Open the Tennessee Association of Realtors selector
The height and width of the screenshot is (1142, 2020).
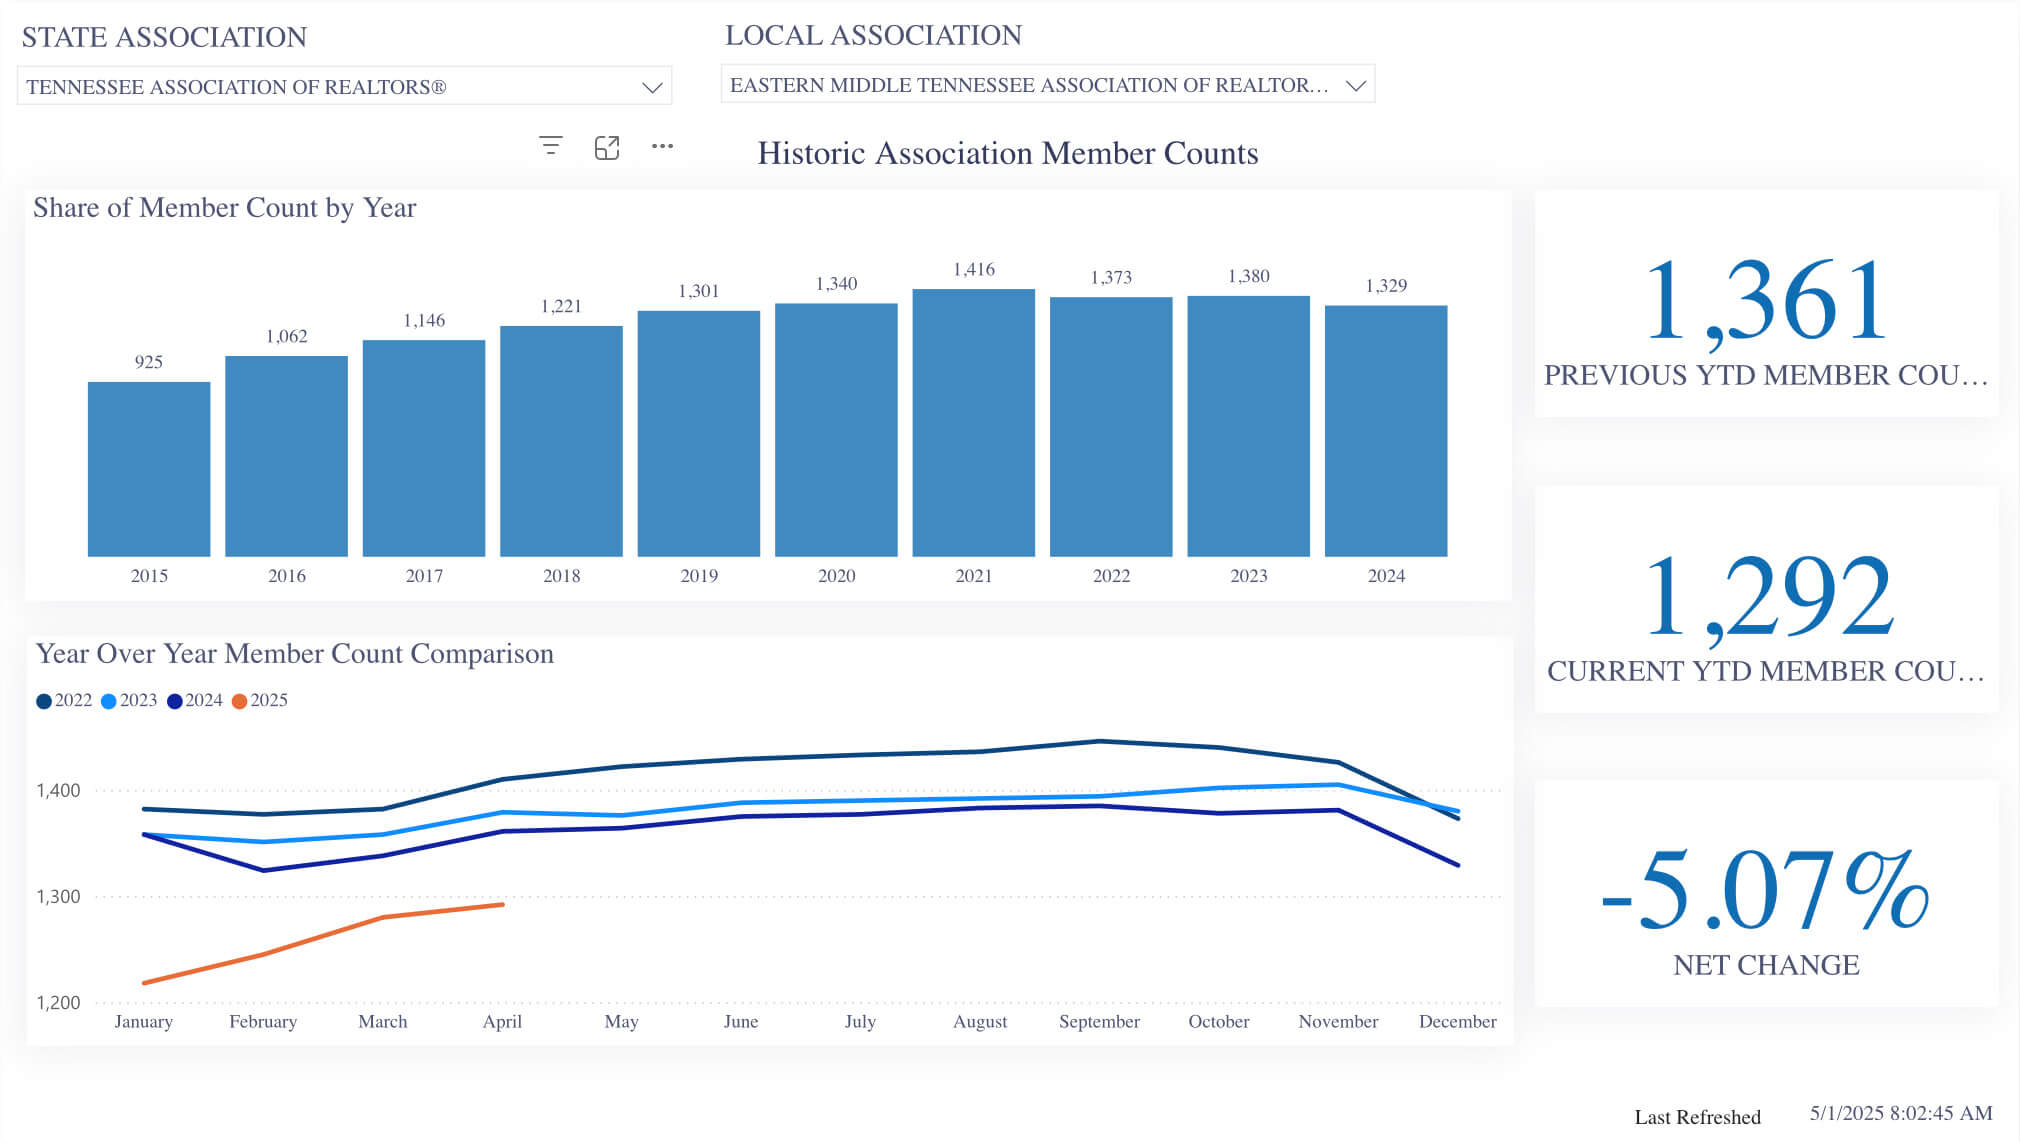(344, 86)
